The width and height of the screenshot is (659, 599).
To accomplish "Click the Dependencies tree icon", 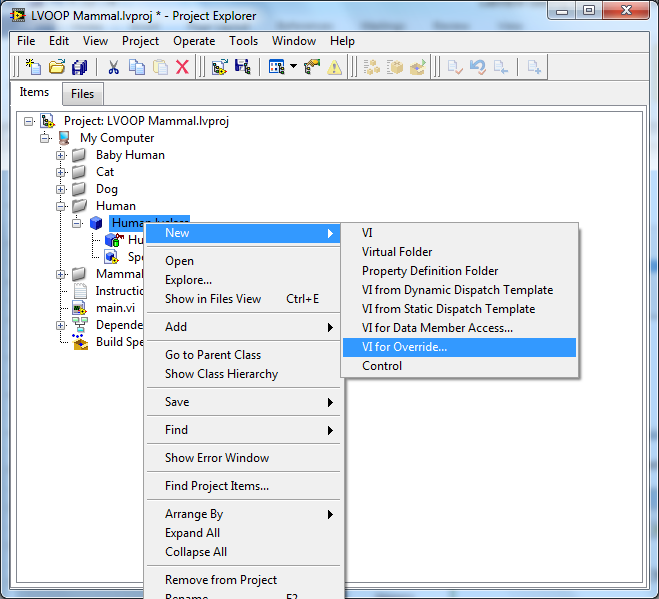I will tap(79, 325).
